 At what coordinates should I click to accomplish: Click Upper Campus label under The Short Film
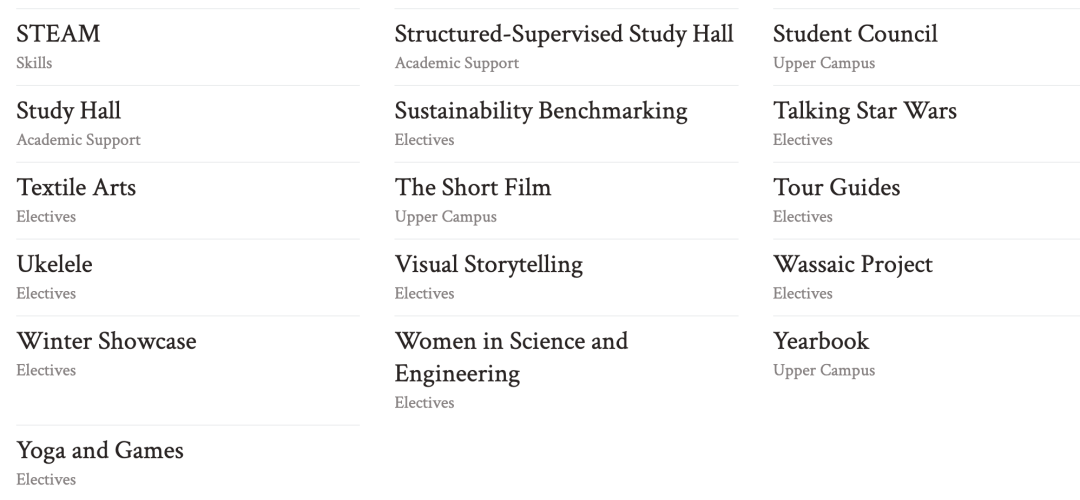(446, 217)
